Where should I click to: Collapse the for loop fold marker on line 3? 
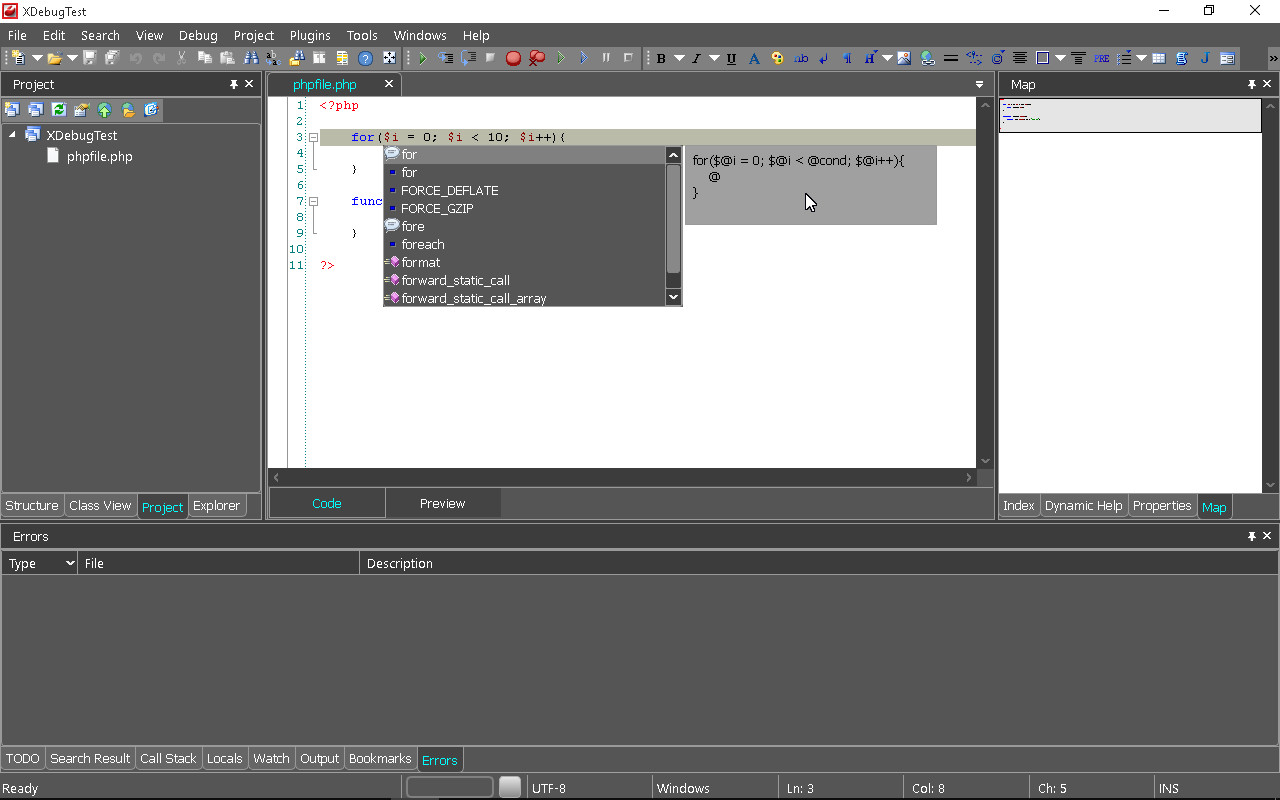coord(313,137)
